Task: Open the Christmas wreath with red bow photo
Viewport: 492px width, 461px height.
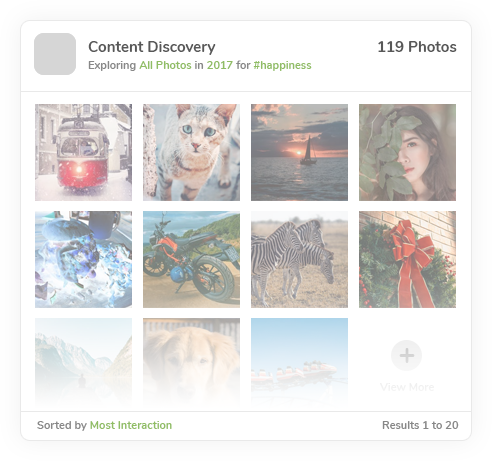Action: 407,259
